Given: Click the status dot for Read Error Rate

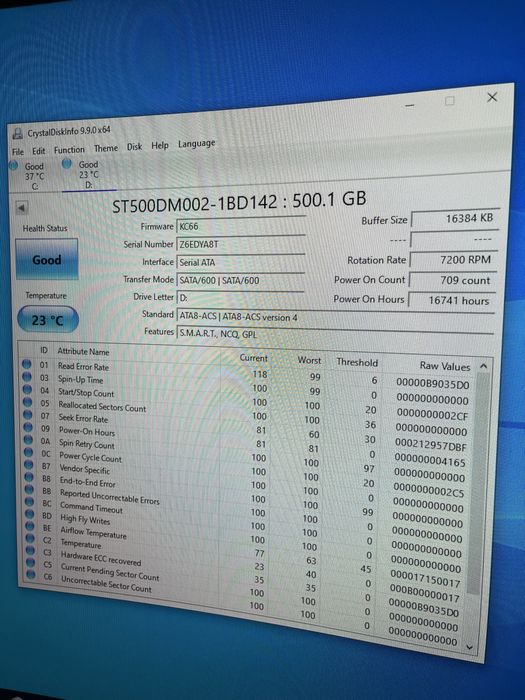Looking at the screenshot, I should click(x=27, y=364).
